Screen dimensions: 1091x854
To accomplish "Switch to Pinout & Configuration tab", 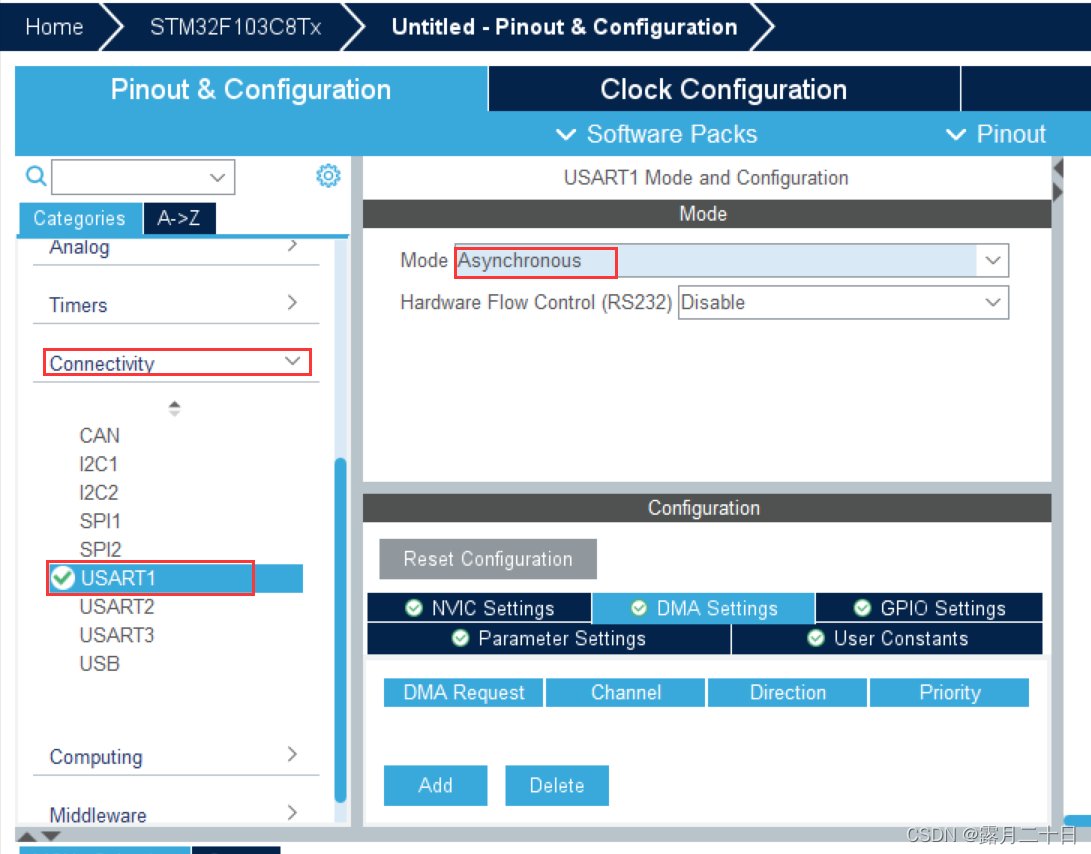I will [251, 89].
